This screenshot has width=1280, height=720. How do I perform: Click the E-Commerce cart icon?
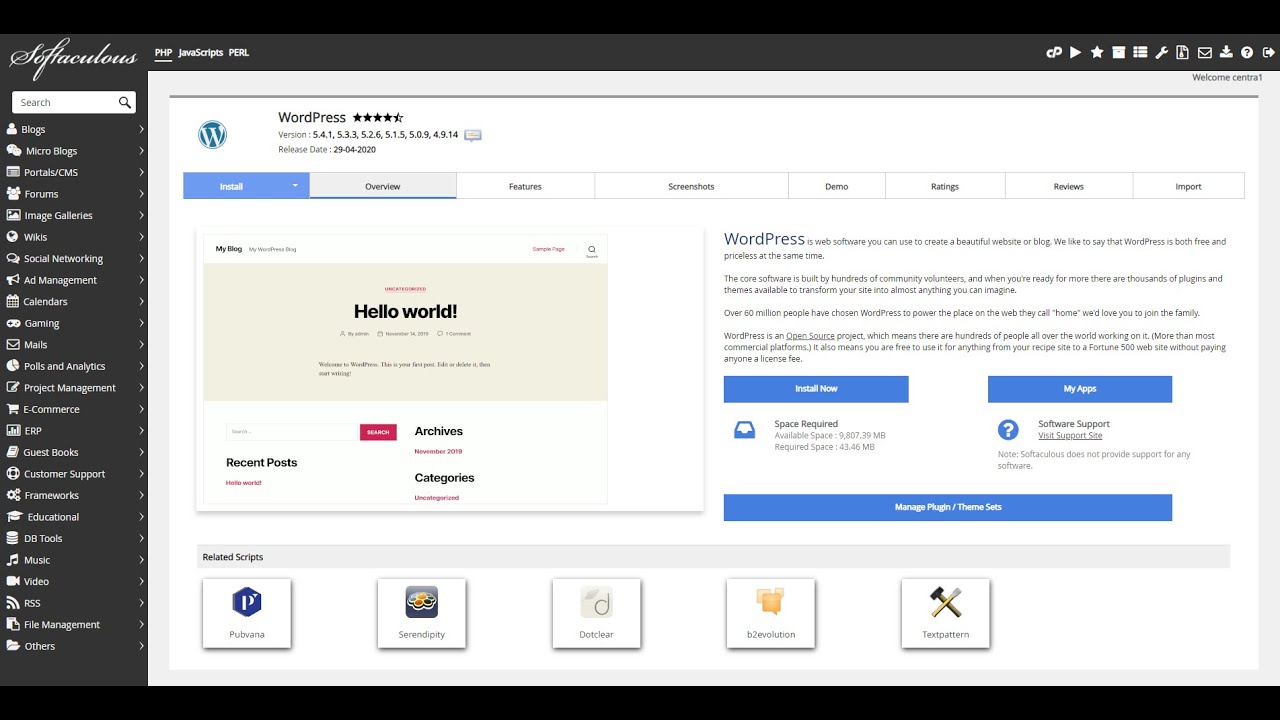[13, 408]
